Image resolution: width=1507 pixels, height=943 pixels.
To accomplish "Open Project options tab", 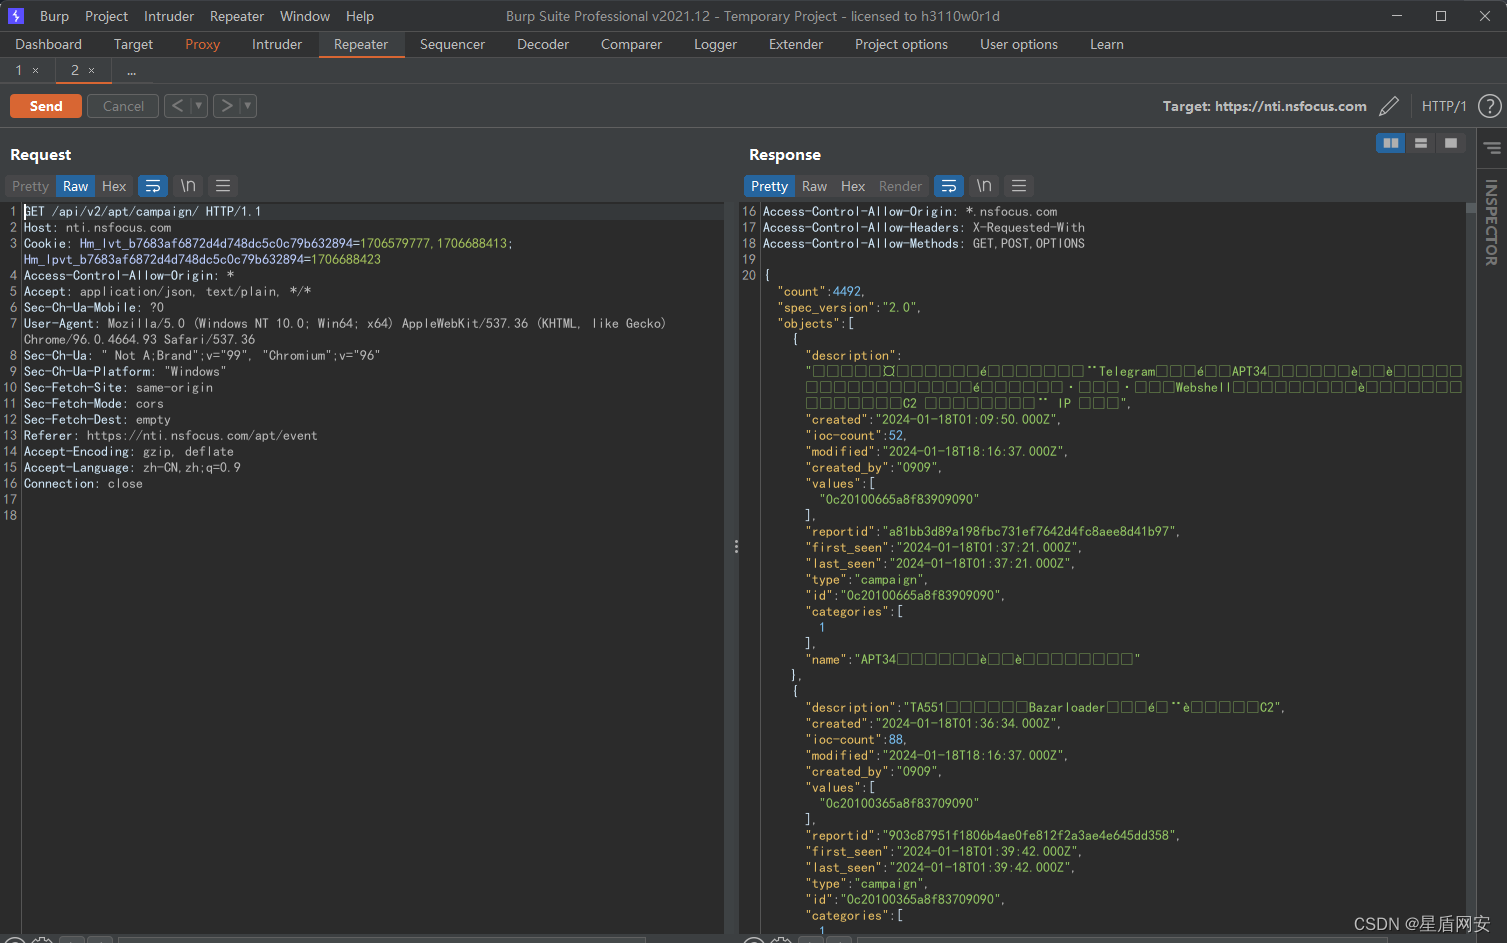I will click(901, 44).
